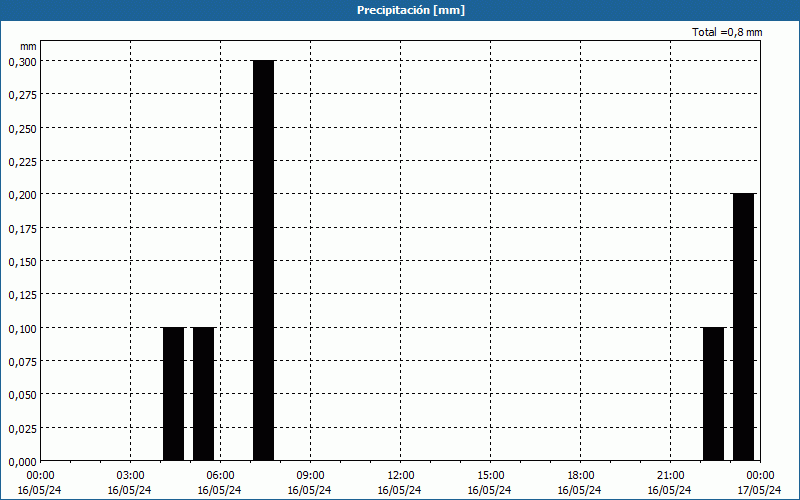
Task: Click the 0,100 mm bar after 21:00
Action: (x=713, y=394)
